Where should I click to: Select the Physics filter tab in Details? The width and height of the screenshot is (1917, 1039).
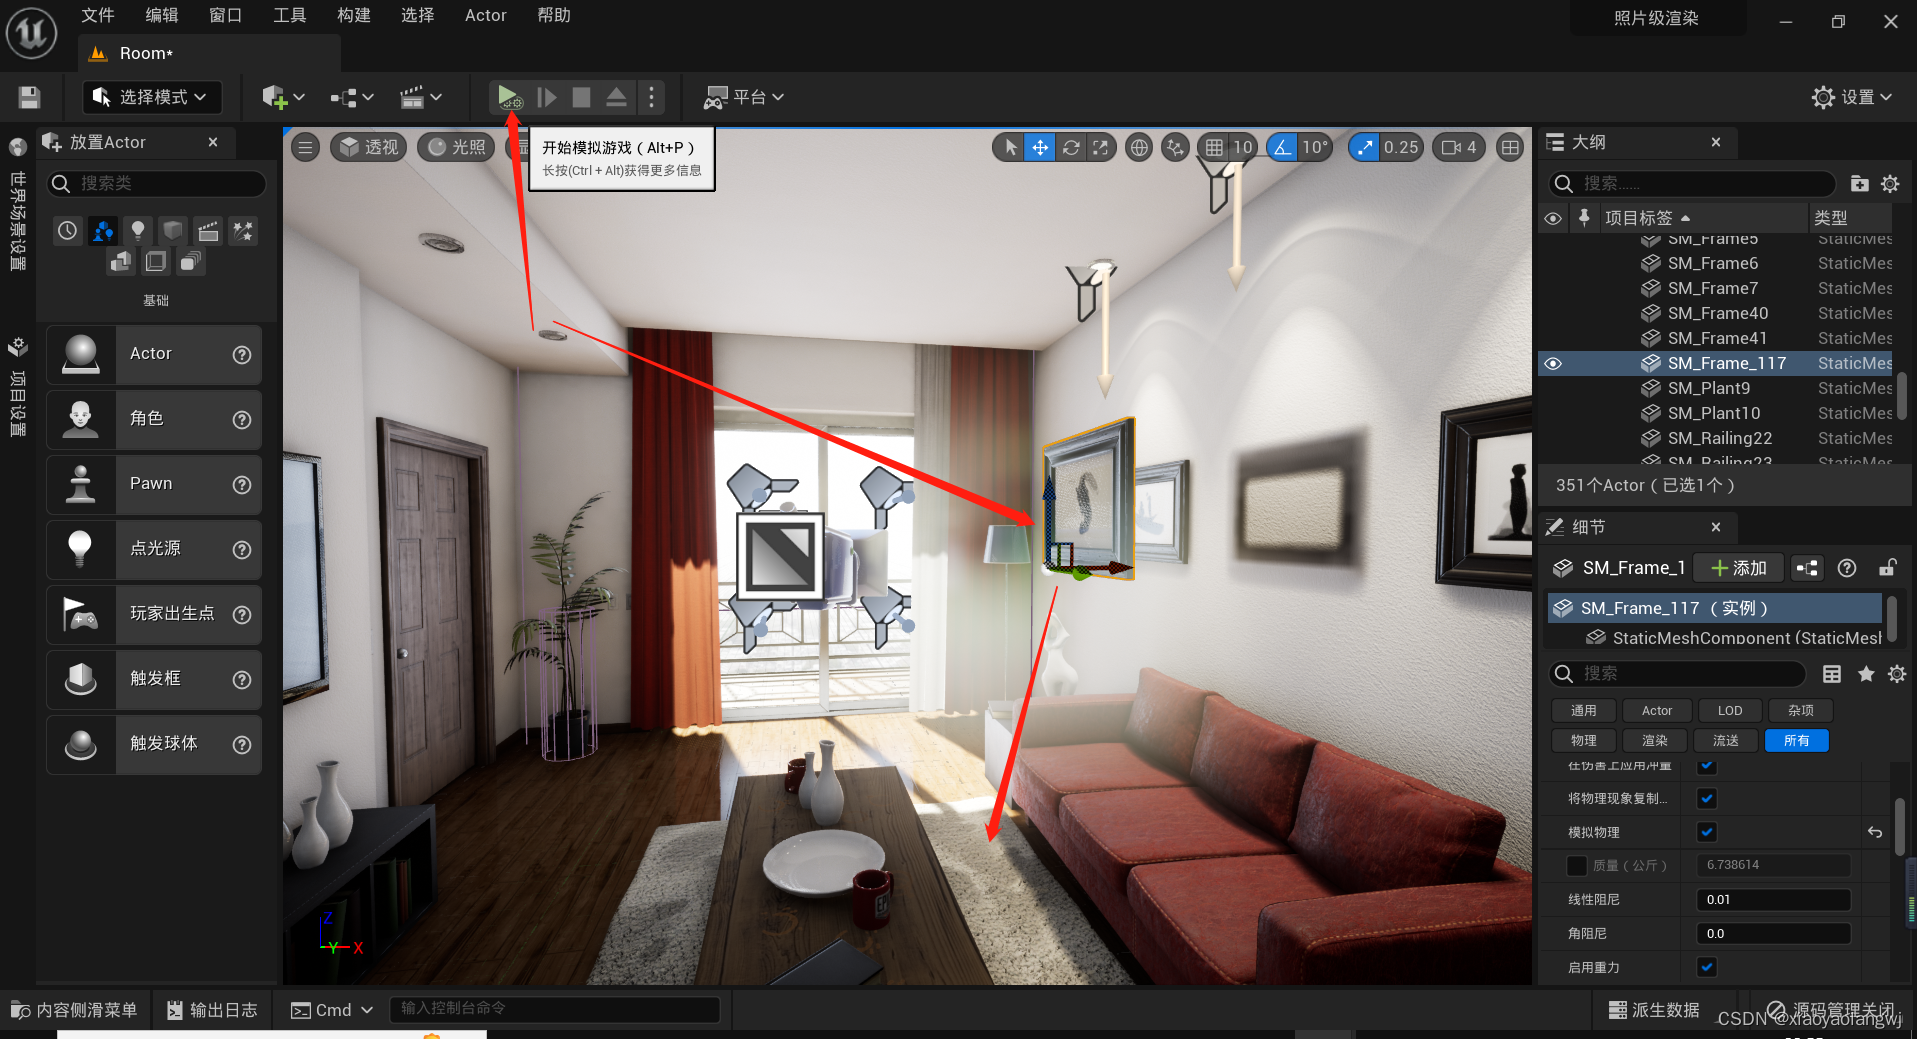click(x=1584, y=741)
